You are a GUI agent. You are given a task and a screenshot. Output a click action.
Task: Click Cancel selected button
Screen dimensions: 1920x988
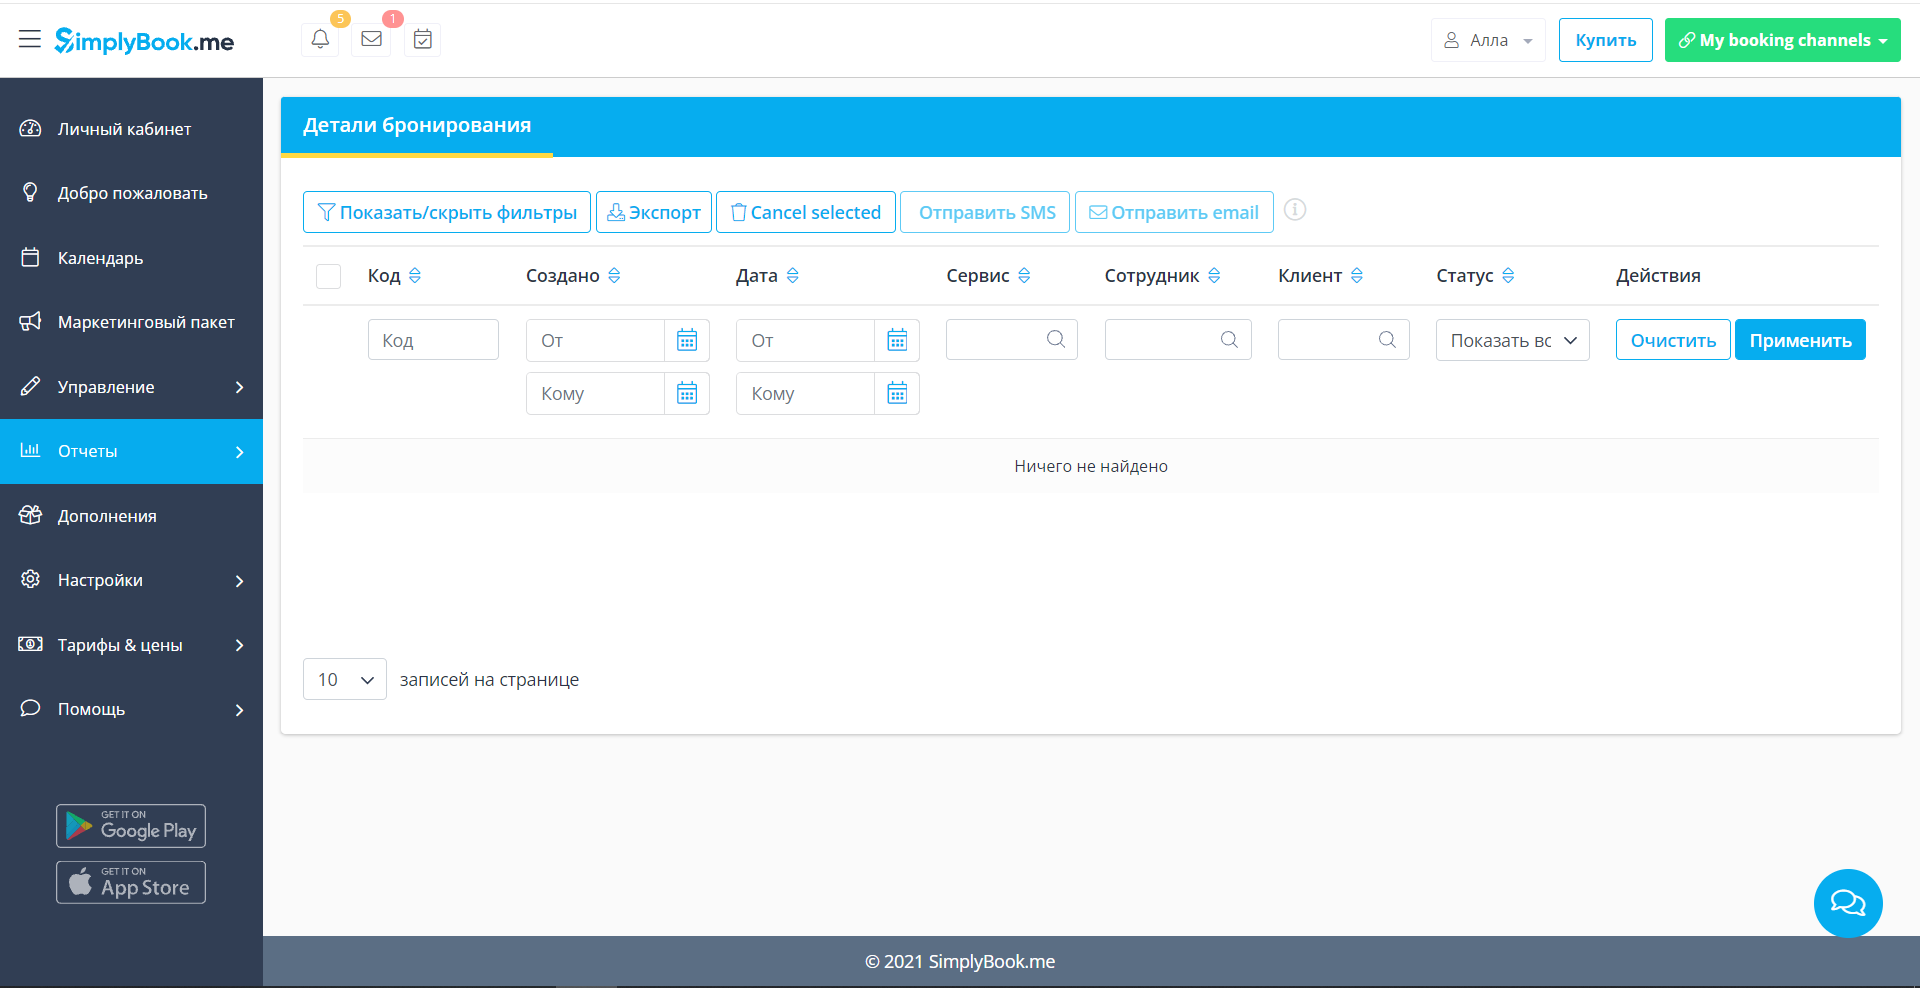[806, 212]
